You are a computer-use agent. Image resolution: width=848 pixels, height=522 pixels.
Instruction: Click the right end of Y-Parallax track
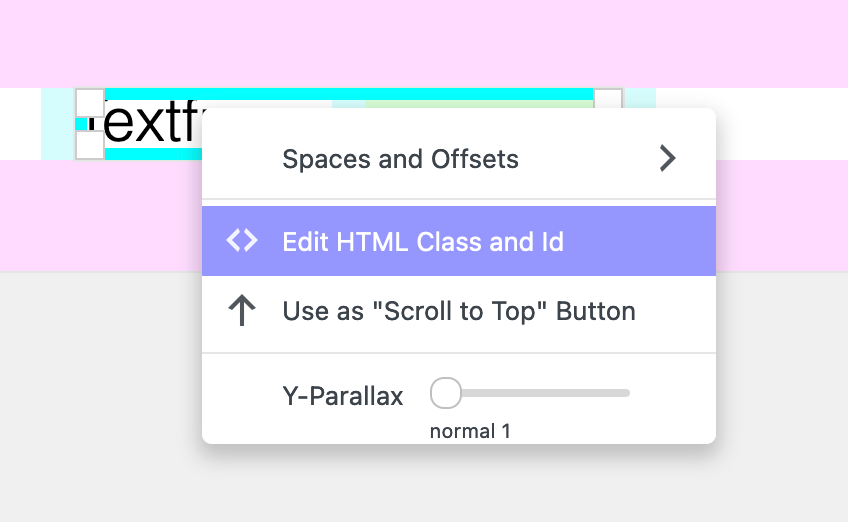[x=626, y=393]
